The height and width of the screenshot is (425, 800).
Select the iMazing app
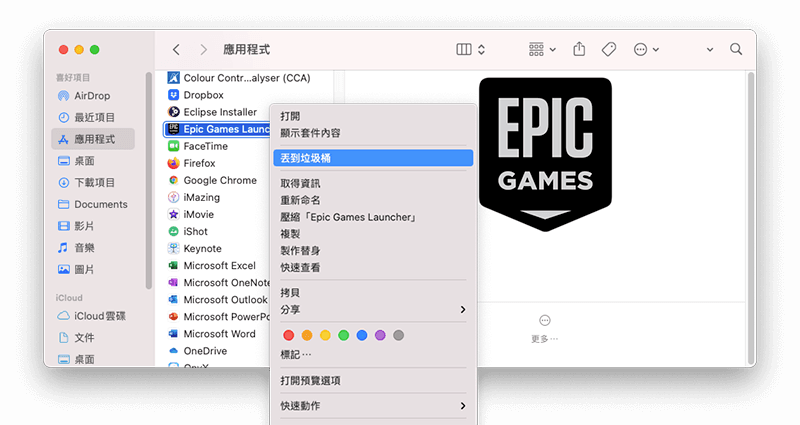click(x=194, y=197)
